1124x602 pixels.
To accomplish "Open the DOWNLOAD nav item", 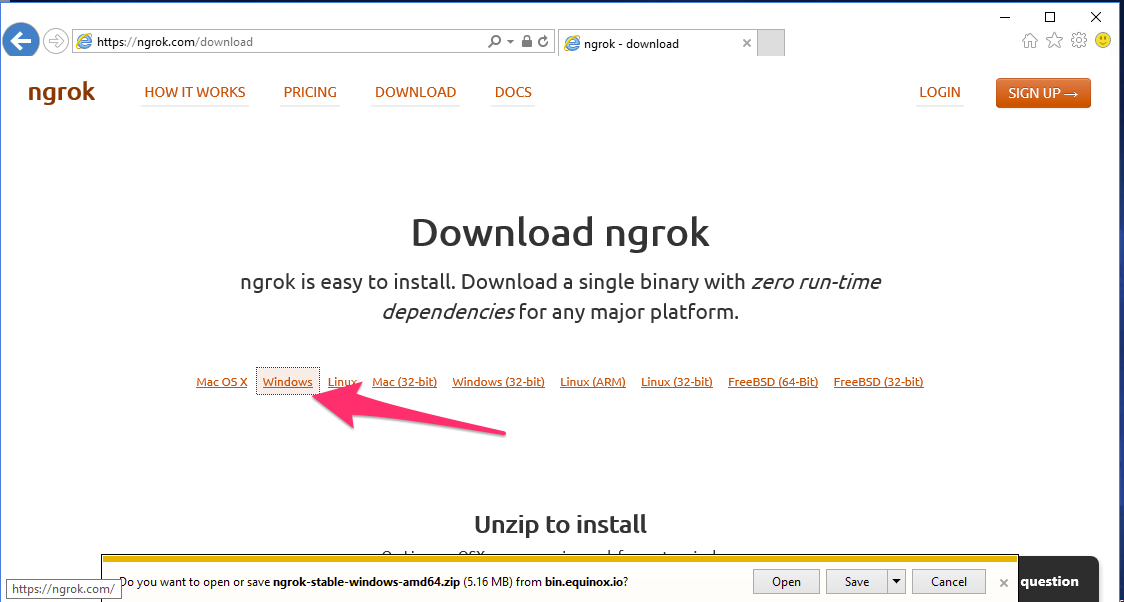I will pos(416,92).
